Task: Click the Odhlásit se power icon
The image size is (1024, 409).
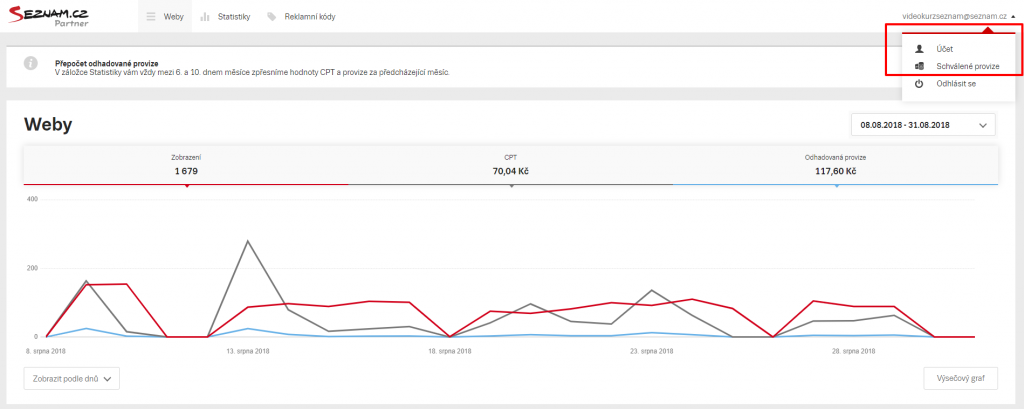Action: tap(920, 84)
